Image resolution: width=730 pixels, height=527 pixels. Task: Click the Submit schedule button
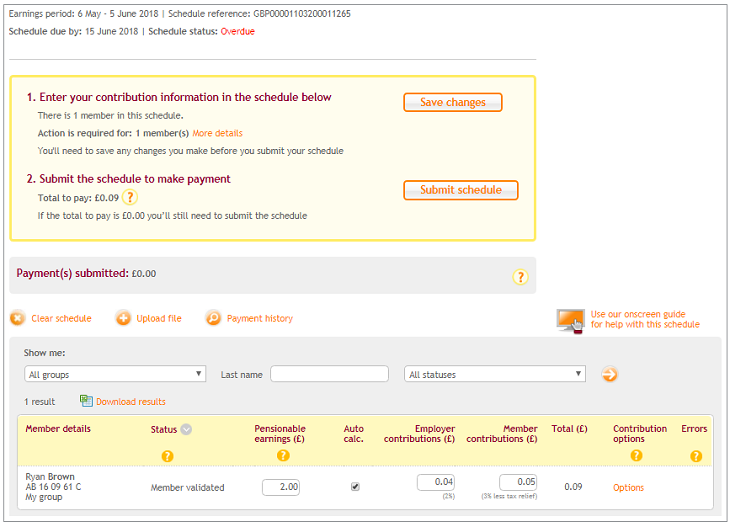click(460, 190)
